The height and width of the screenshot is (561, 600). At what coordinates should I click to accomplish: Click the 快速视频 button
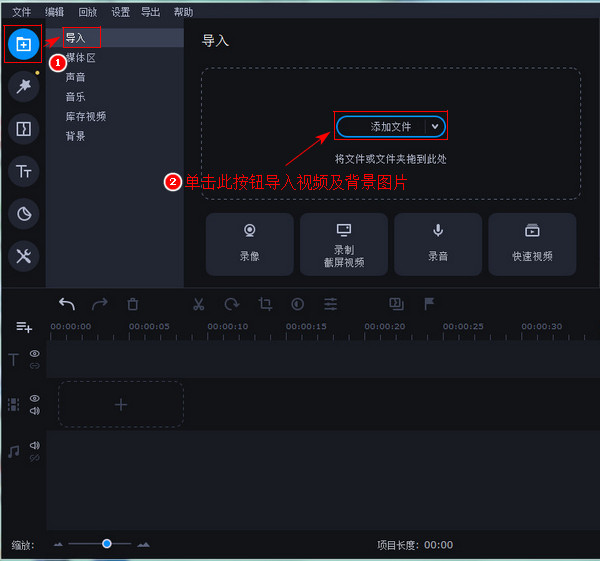coord(532,244)
